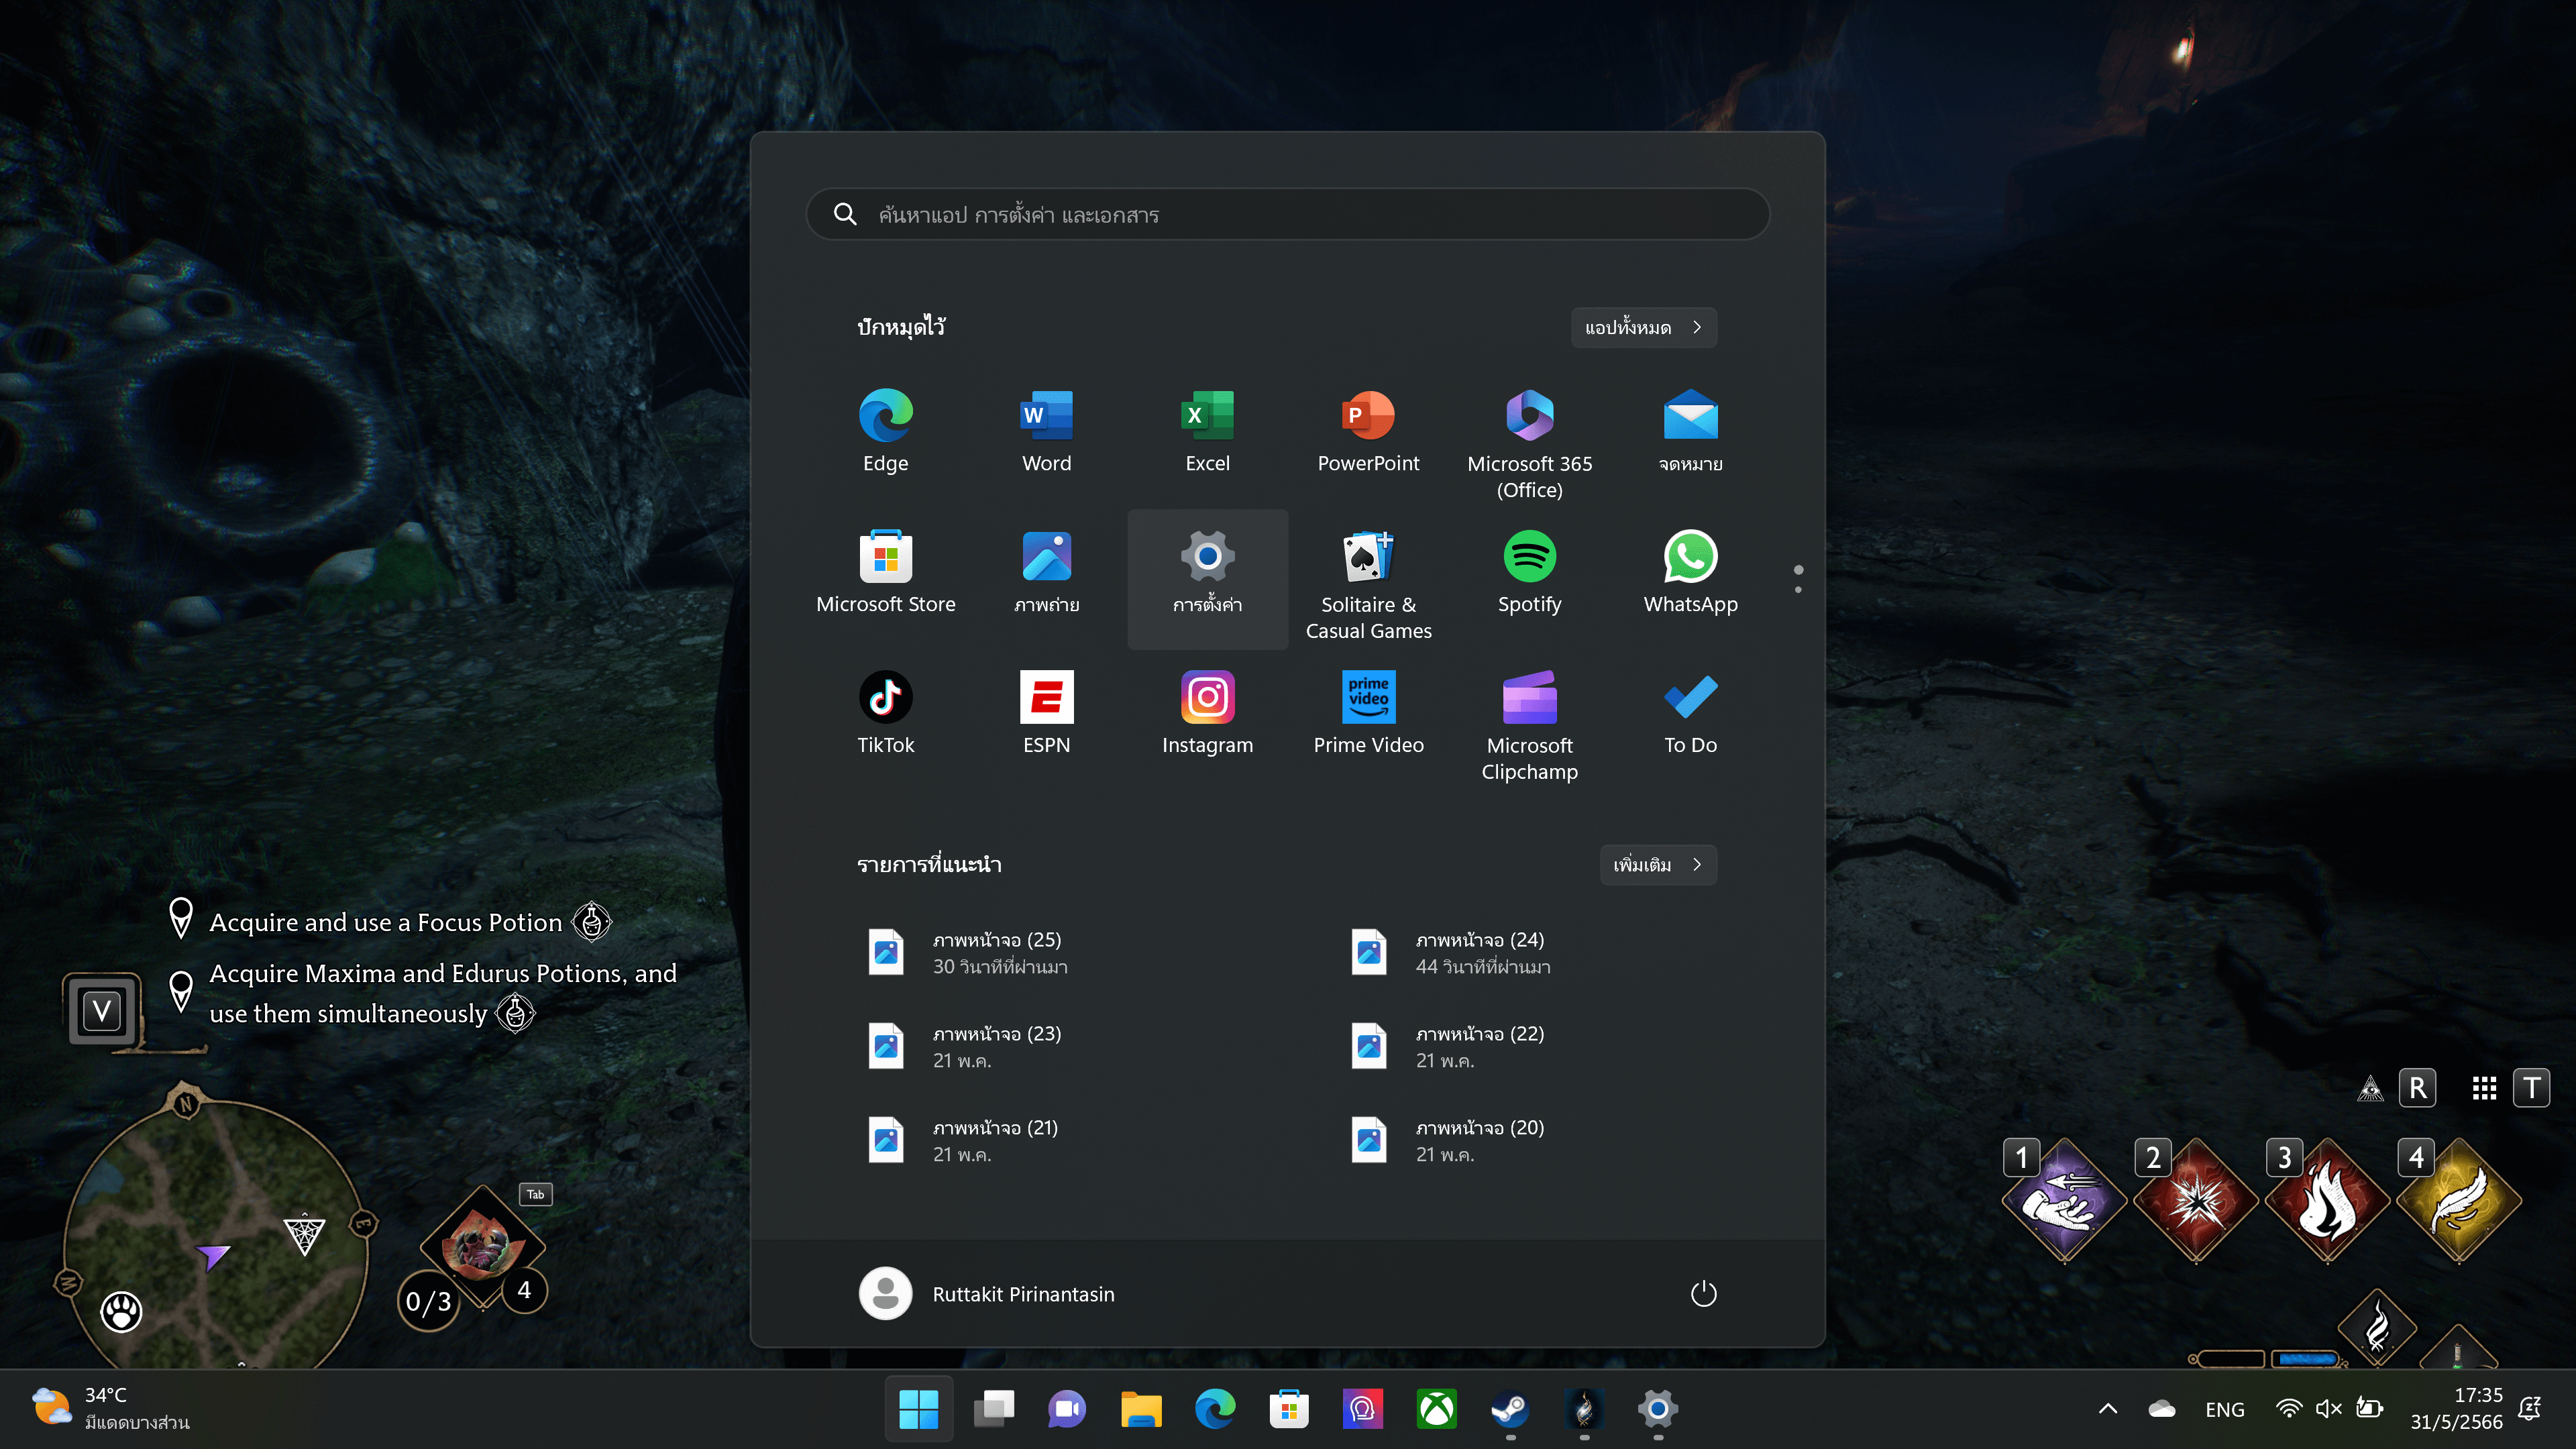Open the OneDrive cloud tray icon
2576x1449 pixels.
pyautogui.click(x=2162, y=1409)
